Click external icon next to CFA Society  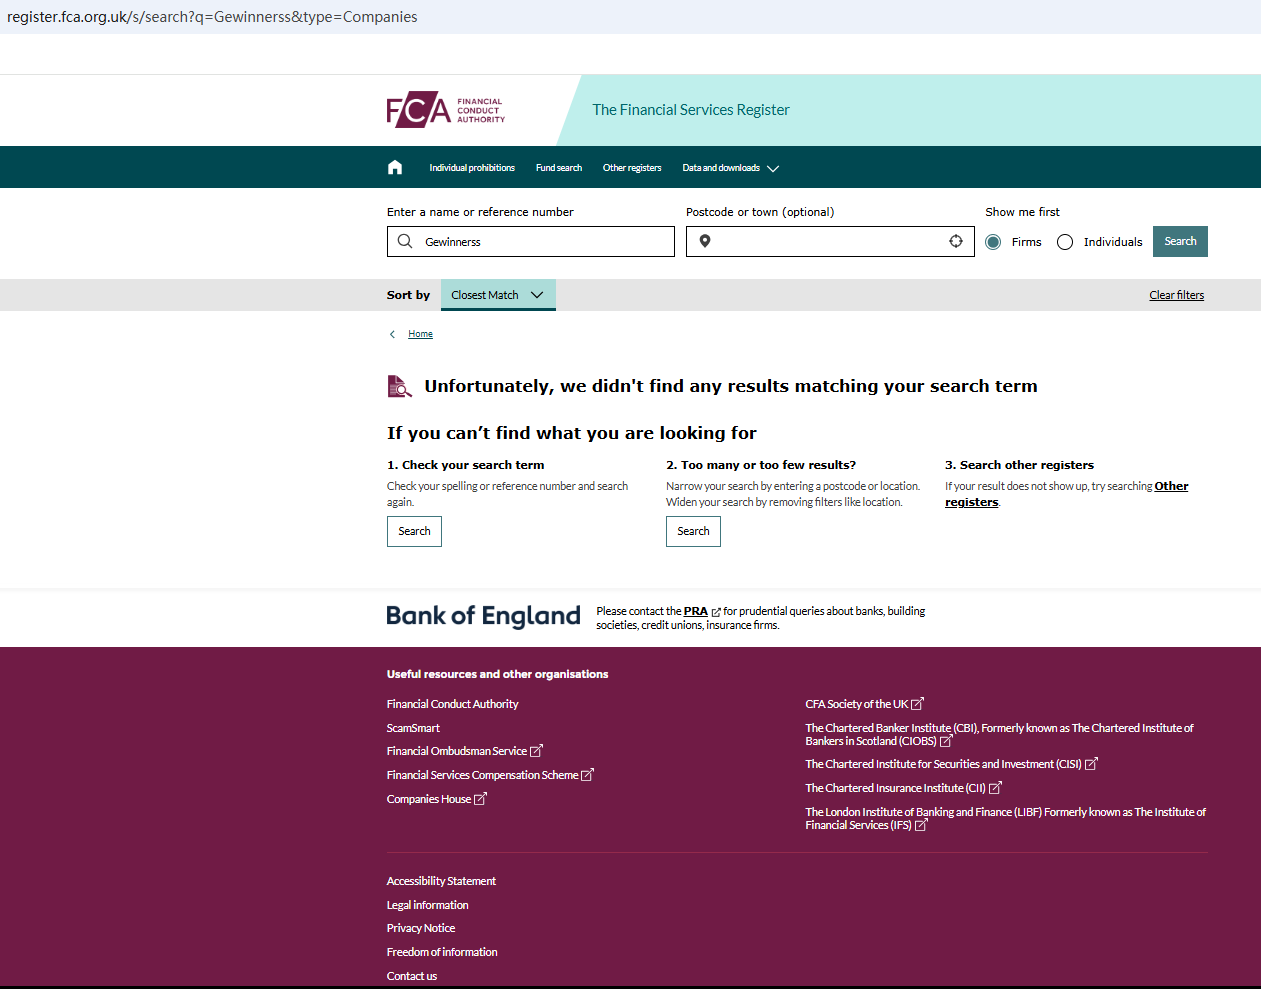(917, 704)
